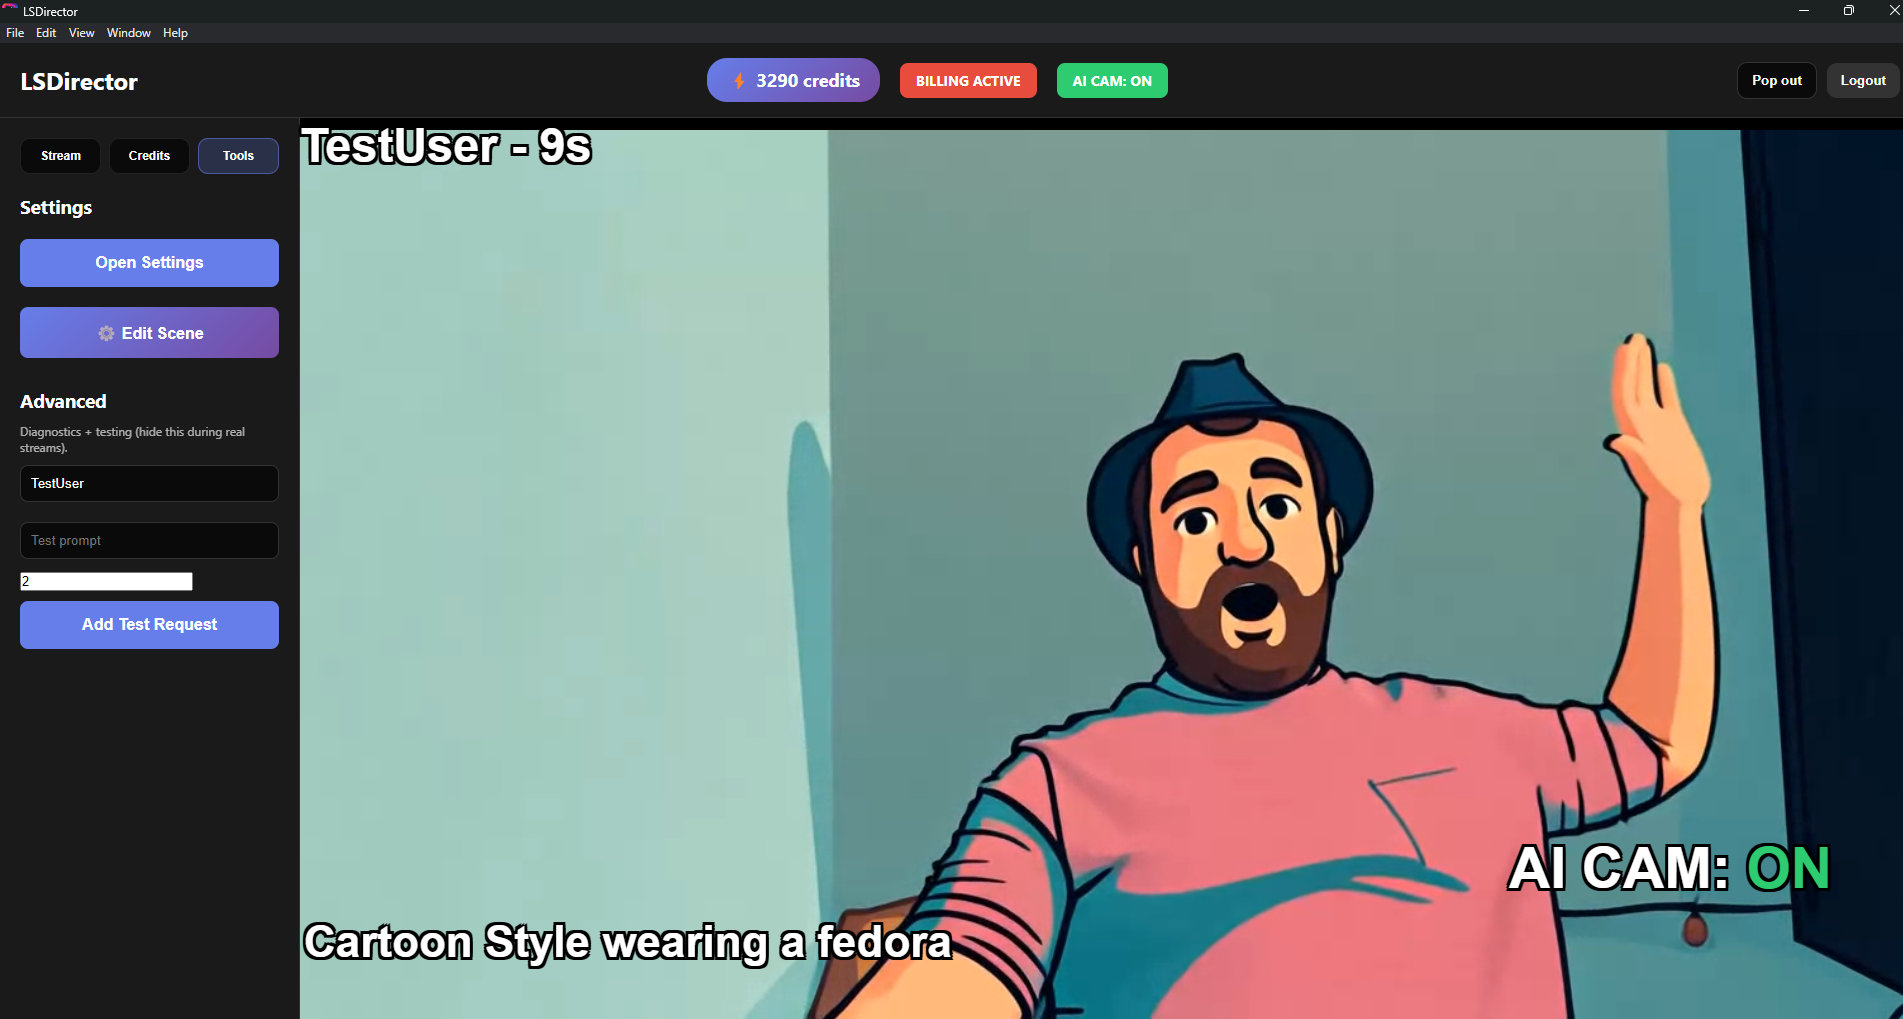Switch to the Credits tab

149,156
